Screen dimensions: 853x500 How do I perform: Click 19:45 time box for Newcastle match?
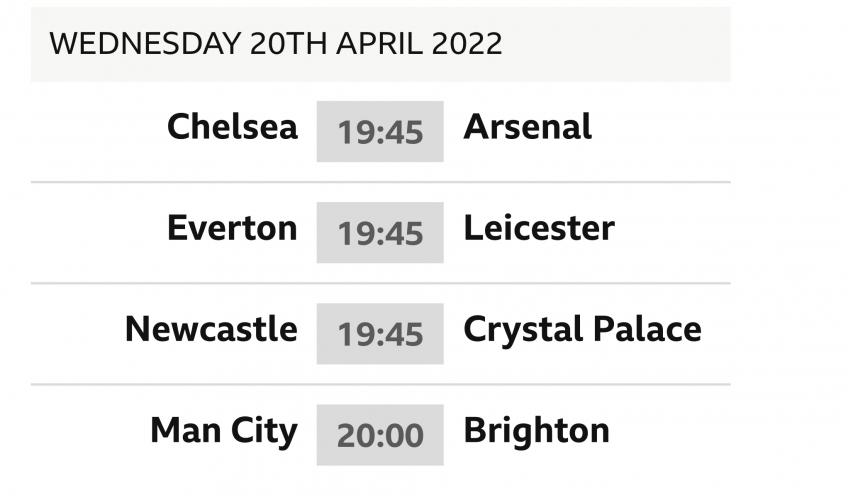tap(380, 333)
